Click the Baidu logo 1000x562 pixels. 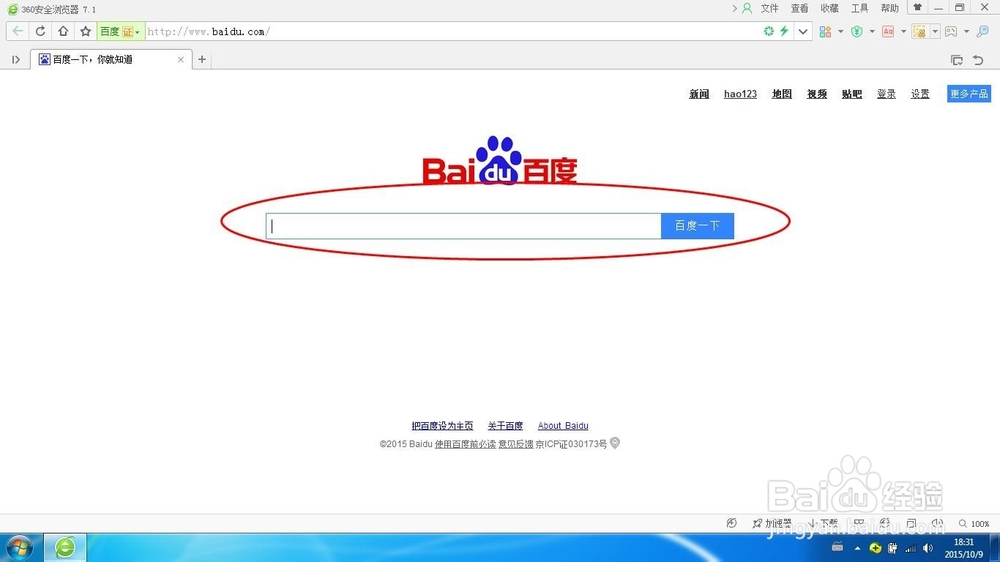click(499, 160)
